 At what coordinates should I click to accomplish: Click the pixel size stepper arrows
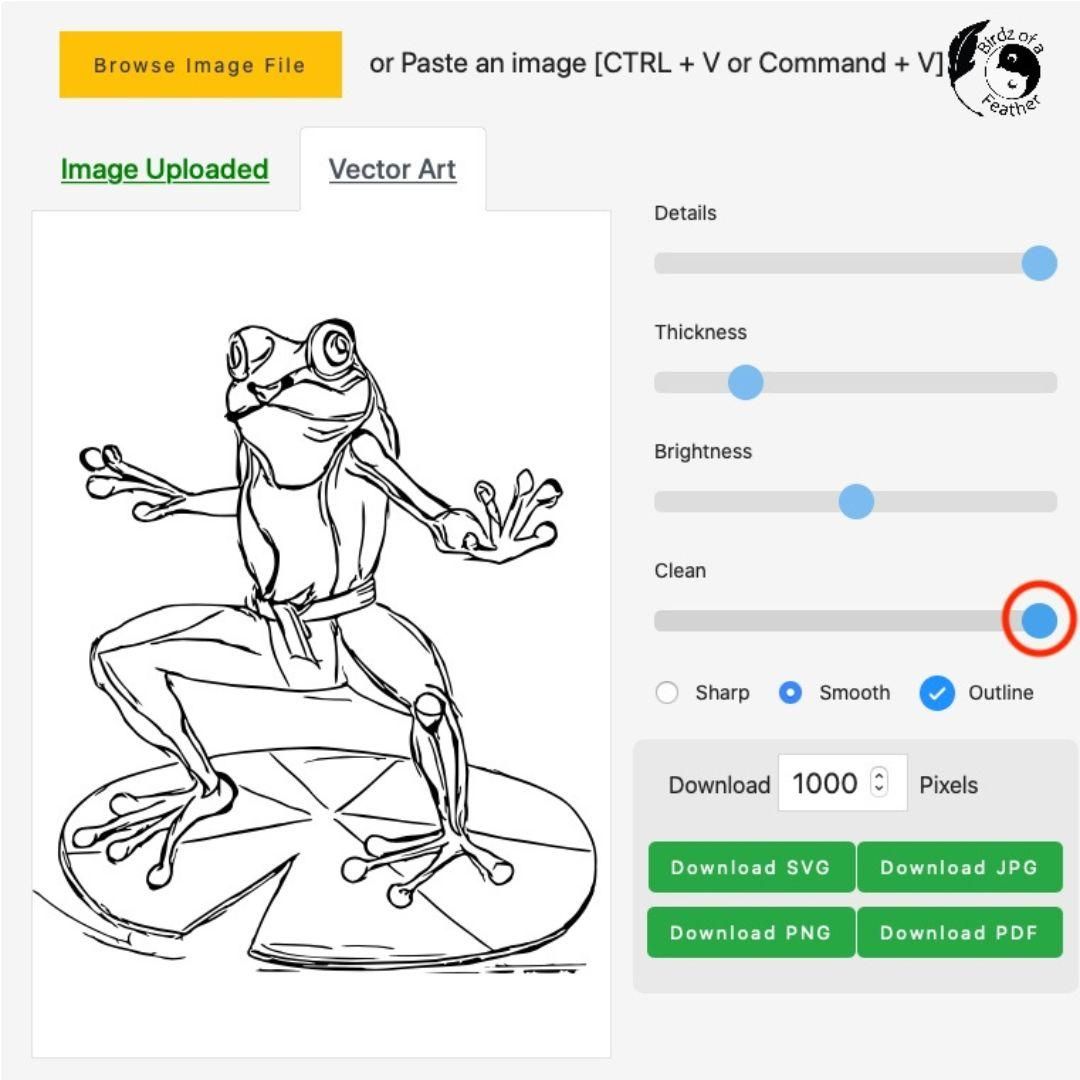879,782
